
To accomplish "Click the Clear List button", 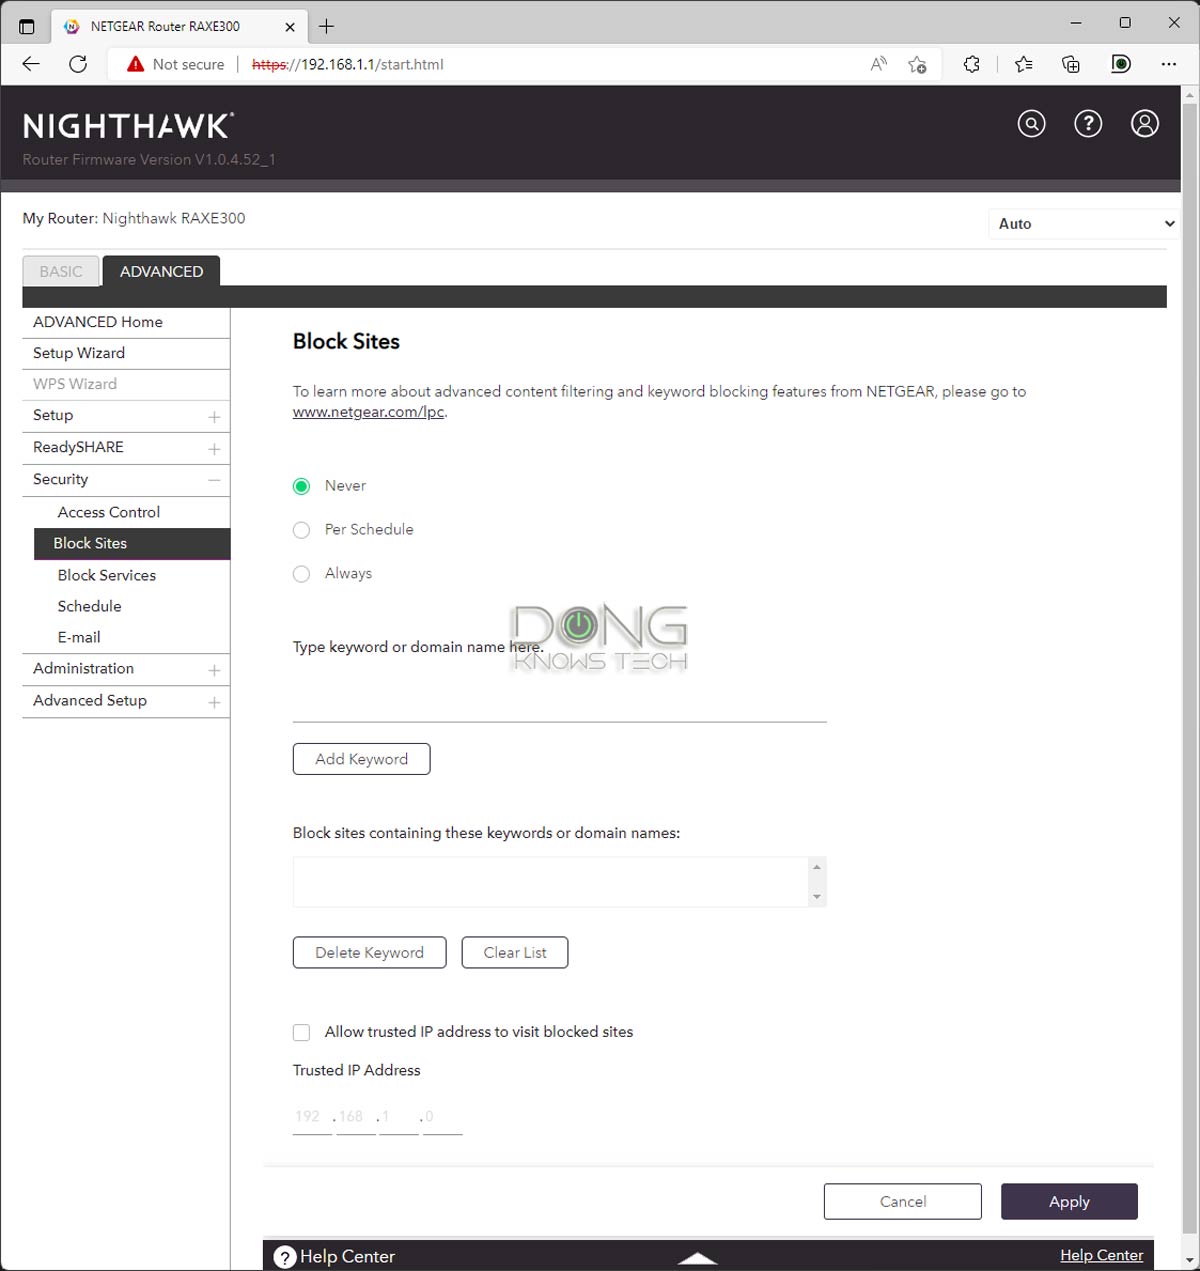I will pos(515,953).
